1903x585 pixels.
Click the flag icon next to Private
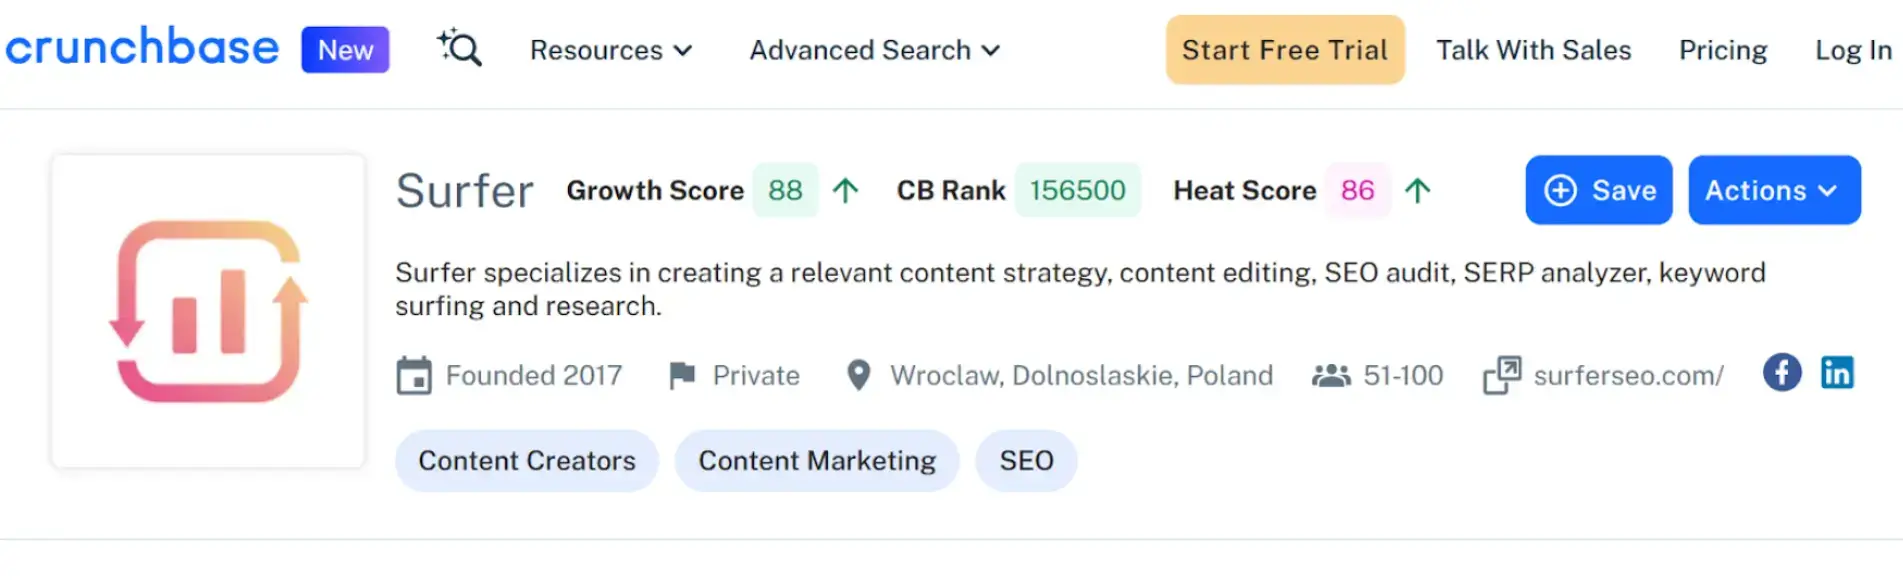(x=683, y=375)
